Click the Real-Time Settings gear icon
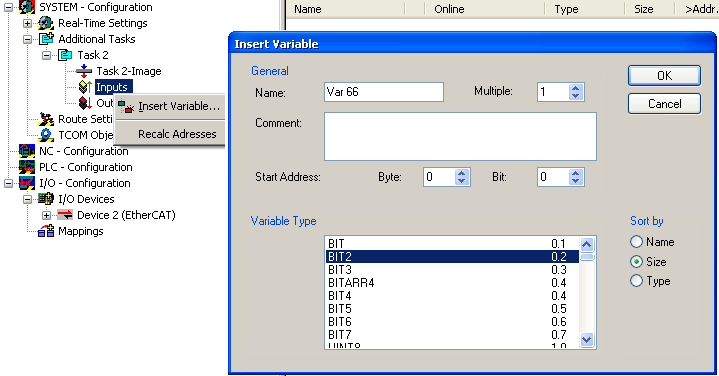The image size is (719, 376). tap(45, 23)
